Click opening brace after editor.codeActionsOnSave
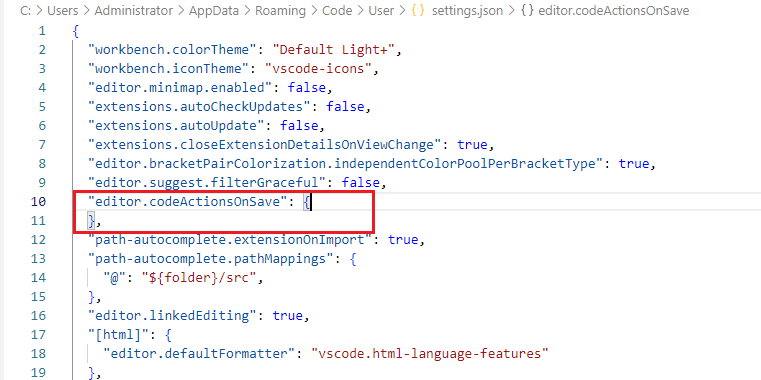This screenshot has height=380, width=761. [x=307, y=201]
